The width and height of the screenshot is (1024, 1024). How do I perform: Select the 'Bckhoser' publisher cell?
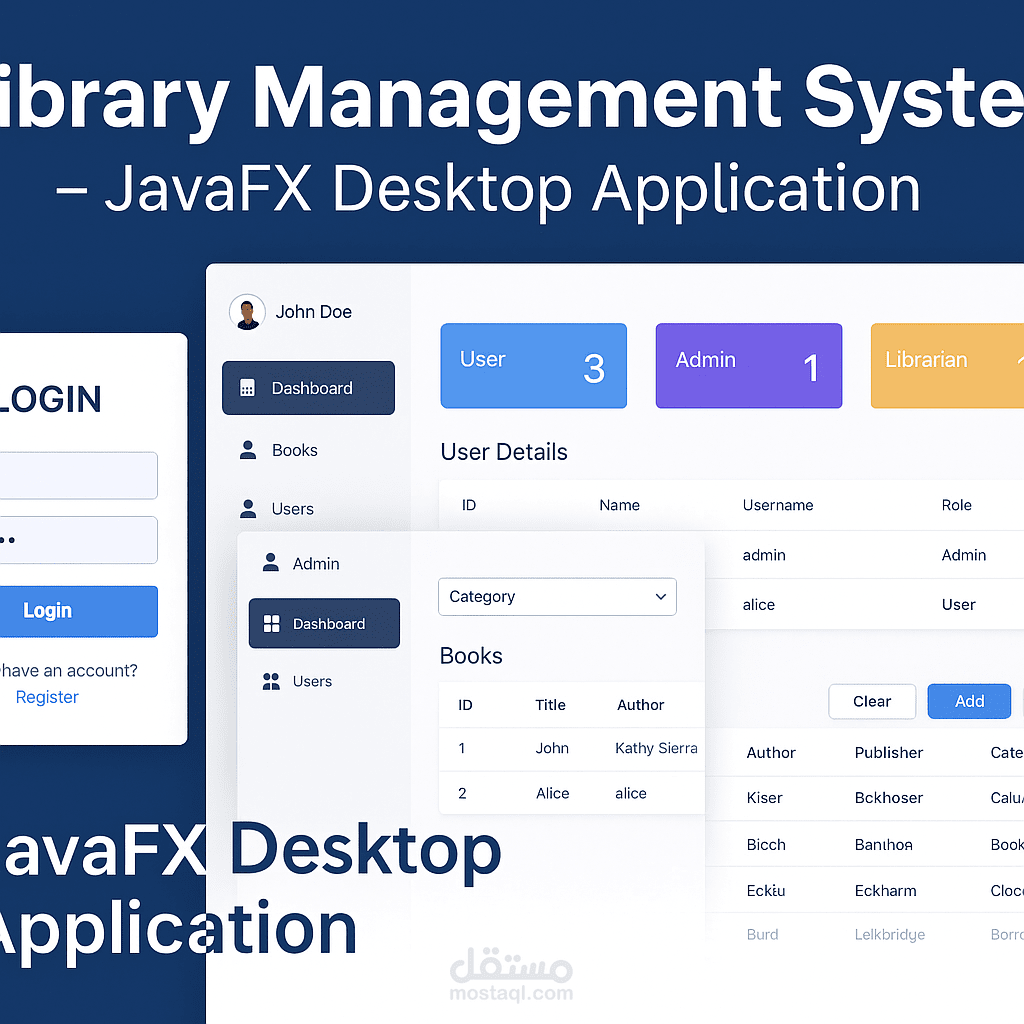coord(888,798)
